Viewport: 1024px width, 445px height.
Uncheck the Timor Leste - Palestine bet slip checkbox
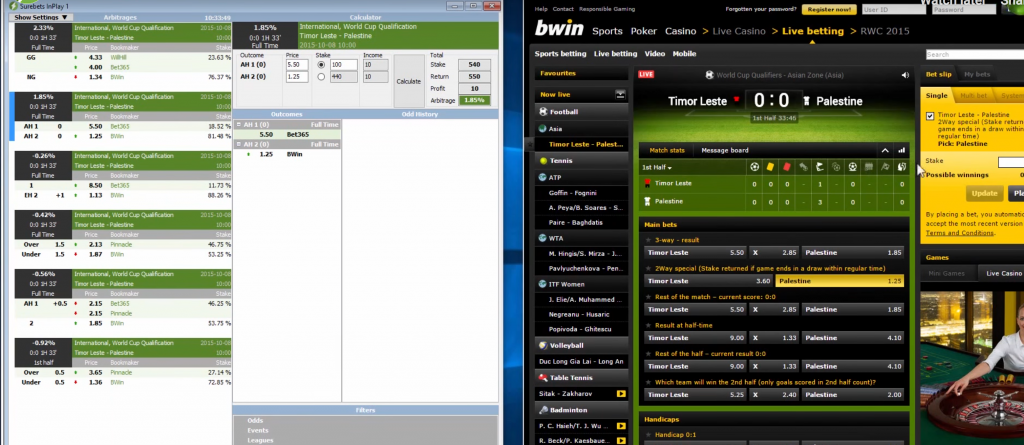click(930, 116)
